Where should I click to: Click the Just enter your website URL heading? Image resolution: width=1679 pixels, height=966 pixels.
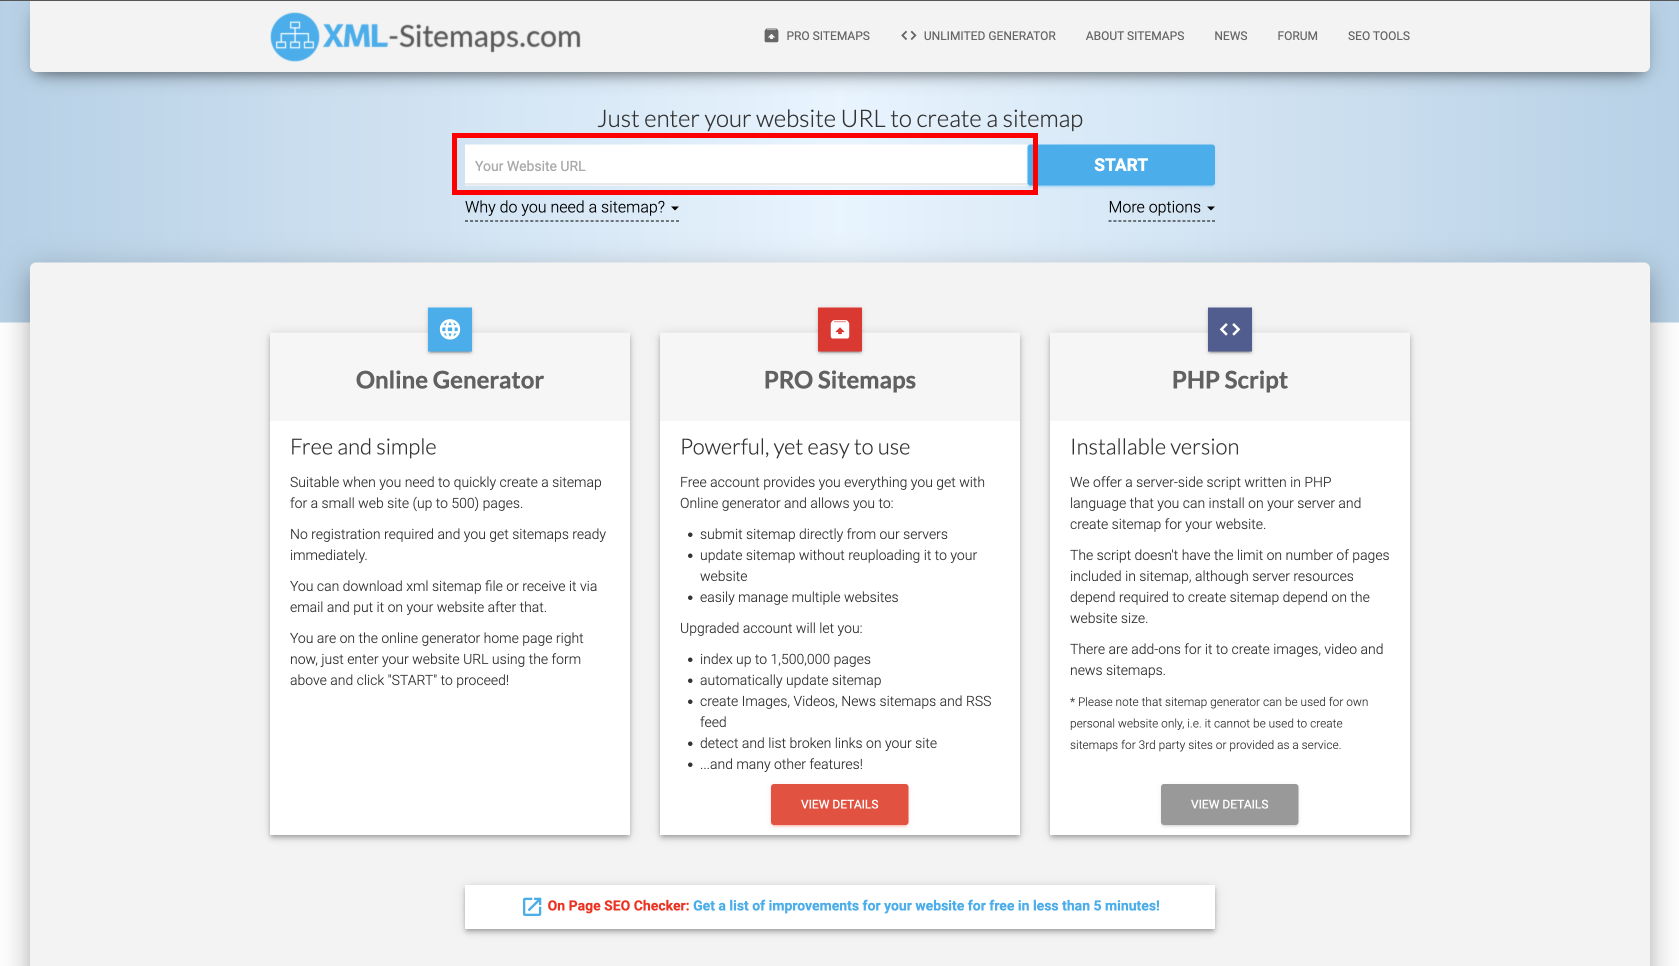tap(840, 119)
